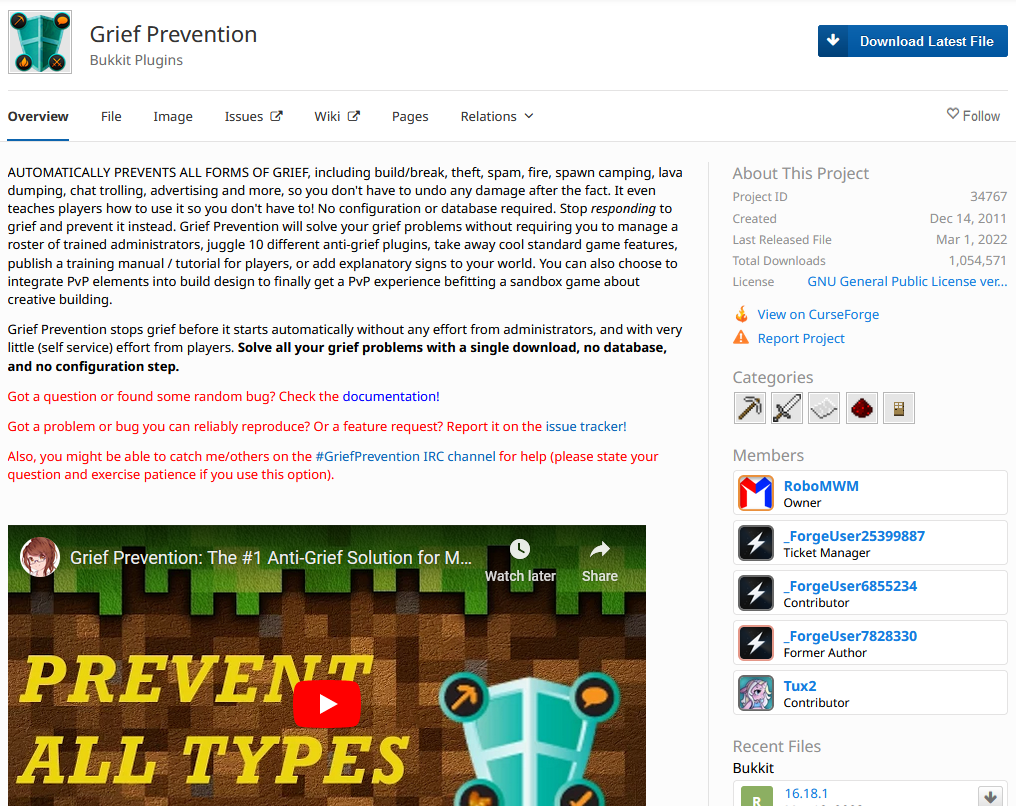The width and height of the screenshot is (1016, 806).
Task: Click the Grief Prevention page title
Action: pos(173,34)
